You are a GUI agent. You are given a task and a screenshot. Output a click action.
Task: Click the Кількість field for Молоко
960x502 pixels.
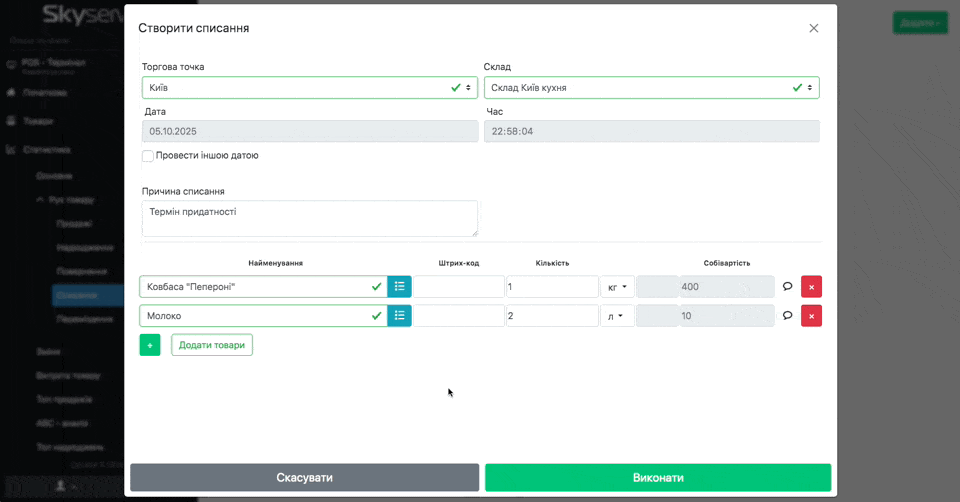click(551, 316)
